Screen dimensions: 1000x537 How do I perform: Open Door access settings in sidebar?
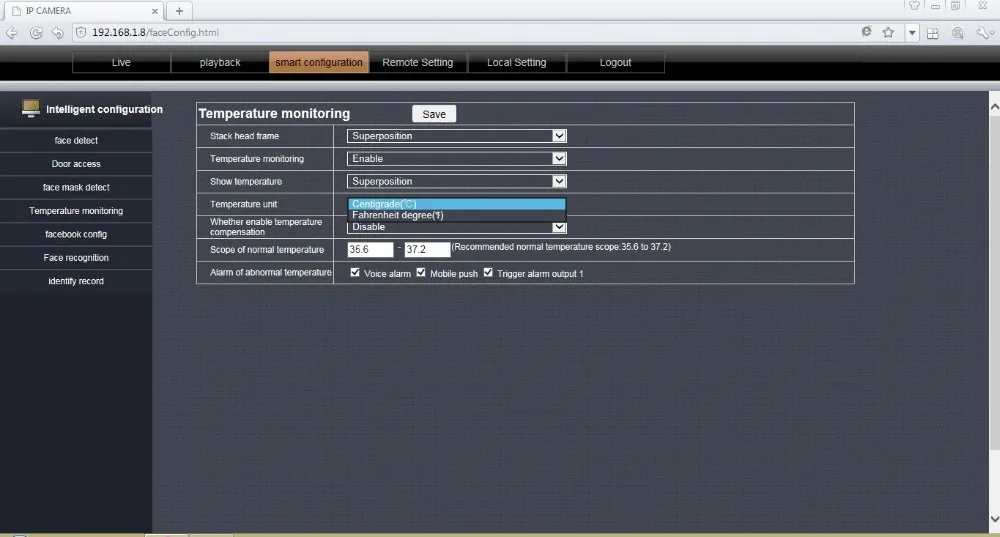(76, 164)
